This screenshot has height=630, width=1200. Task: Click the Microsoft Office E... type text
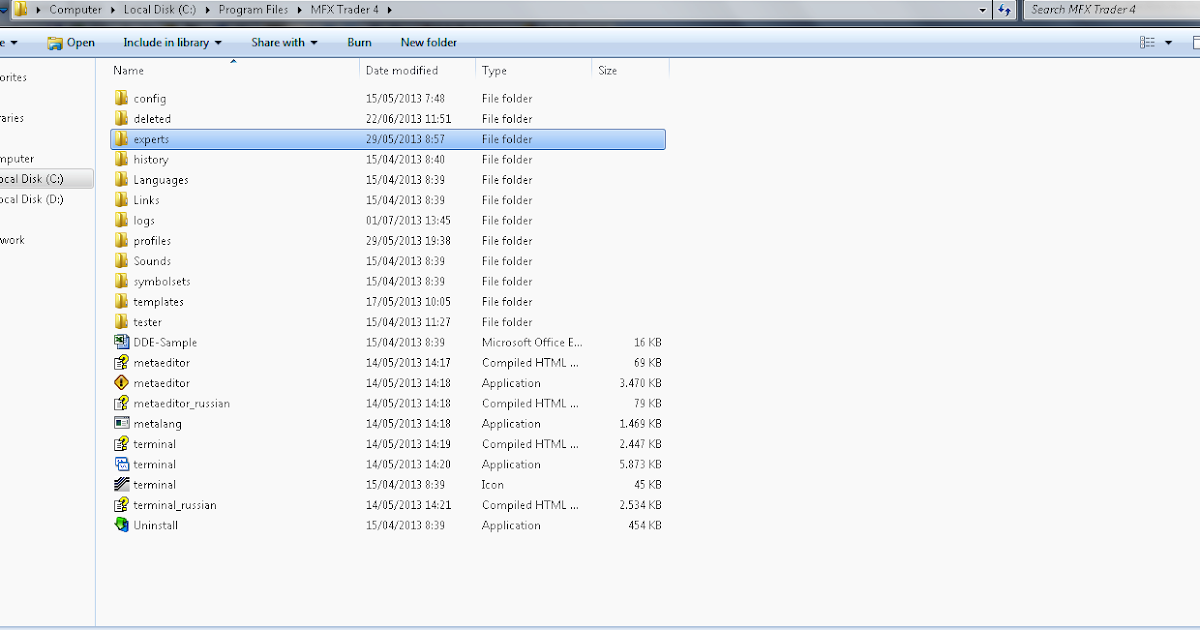coord(532,342)
